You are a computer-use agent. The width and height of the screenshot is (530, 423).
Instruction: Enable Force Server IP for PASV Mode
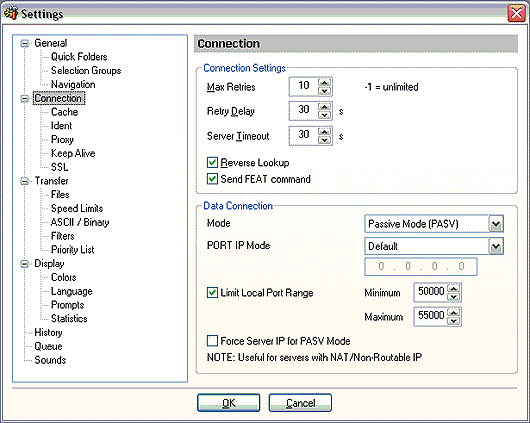point(212,341)
